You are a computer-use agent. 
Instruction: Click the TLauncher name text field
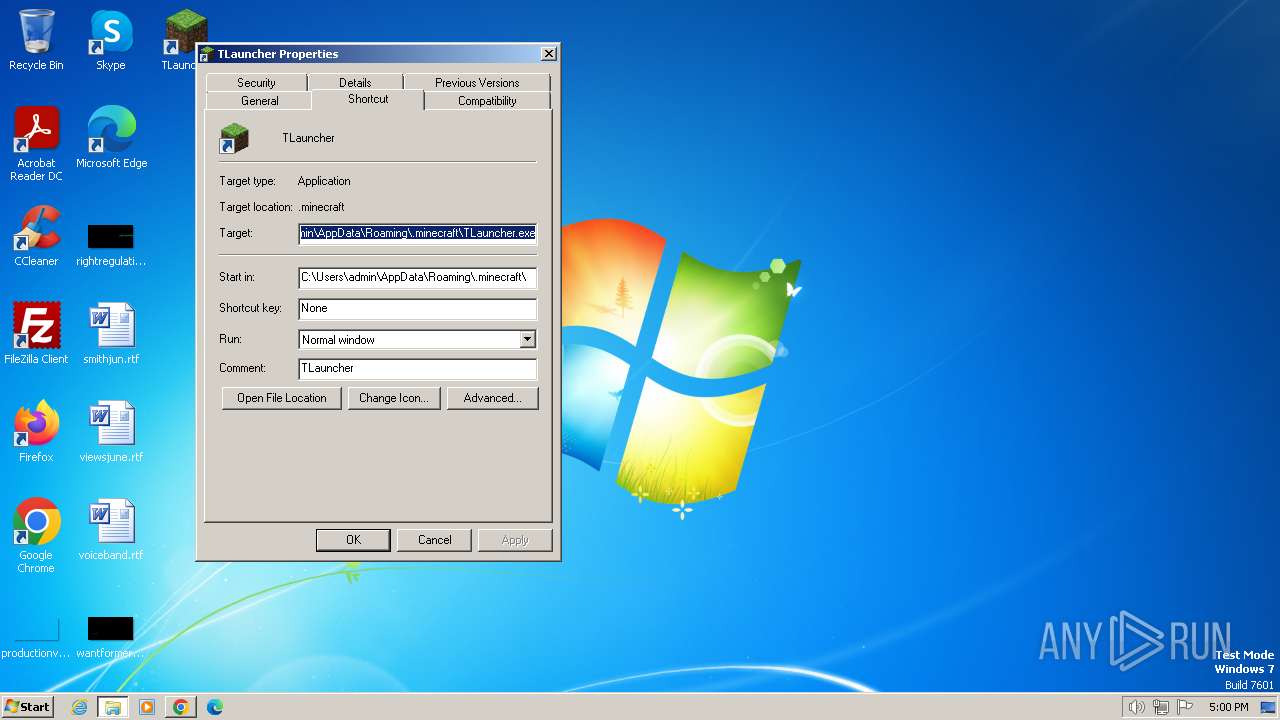click(308, 138)
